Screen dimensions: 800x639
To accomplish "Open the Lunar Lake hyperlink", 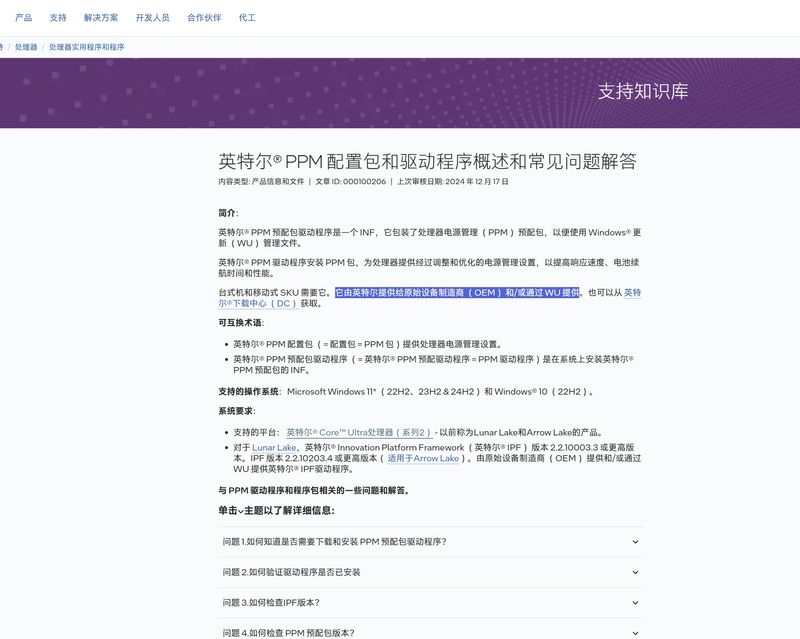I will coord(266,447).
